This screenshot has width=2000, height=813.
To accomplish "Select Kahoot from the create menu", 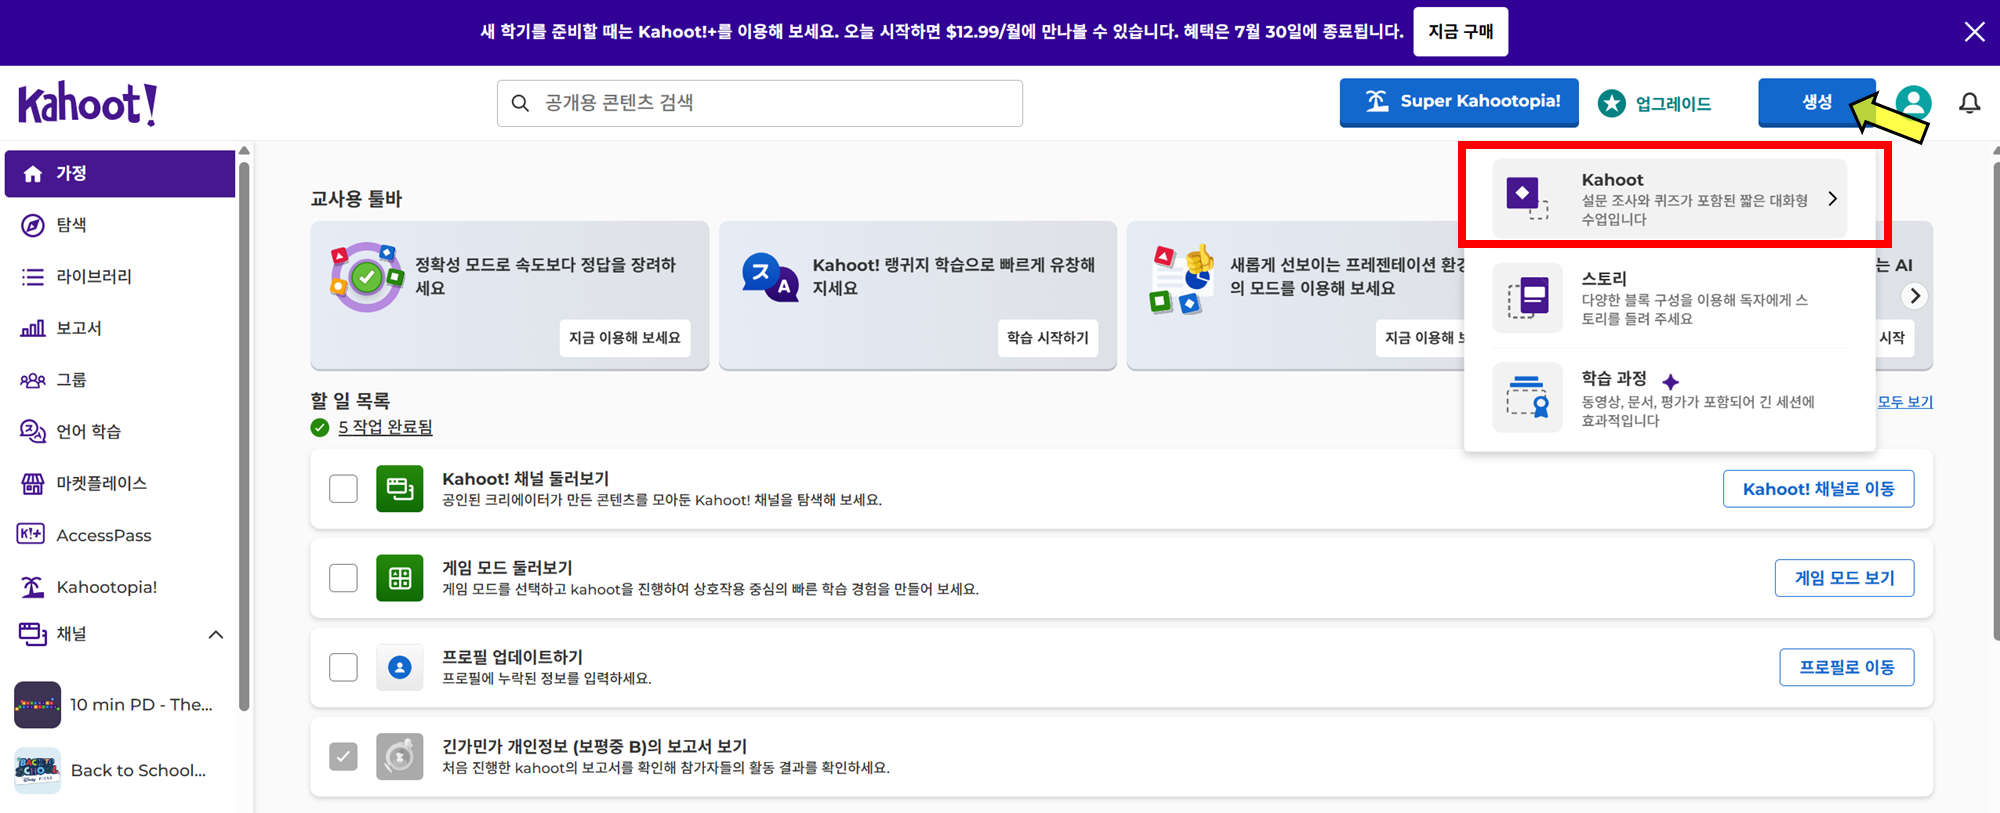I will [1669, 198].
